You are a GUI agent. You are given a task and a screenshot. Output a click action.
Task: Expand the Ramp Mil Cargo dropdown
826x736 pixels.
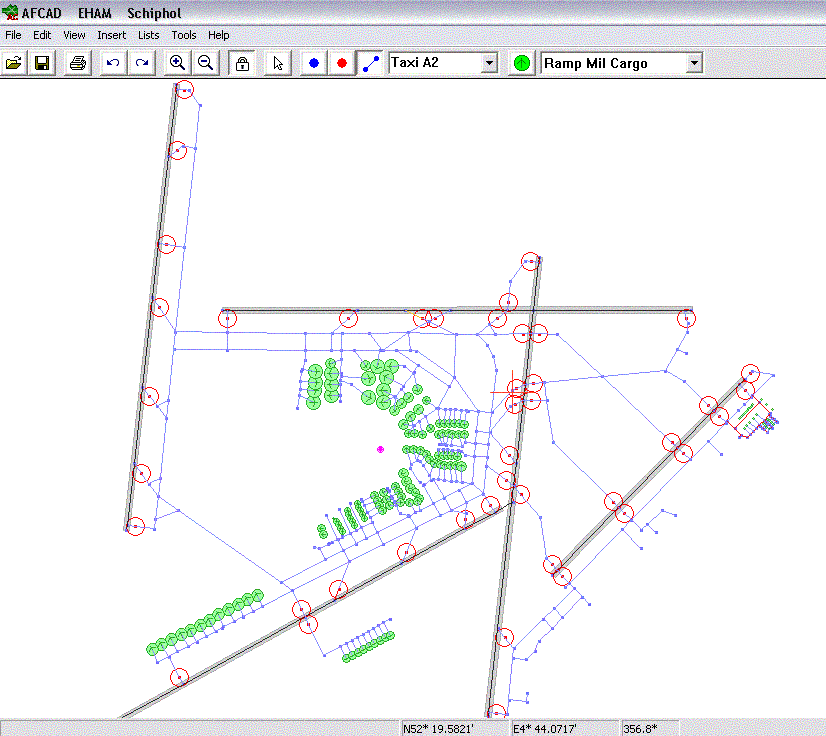(x=694, y=63)
